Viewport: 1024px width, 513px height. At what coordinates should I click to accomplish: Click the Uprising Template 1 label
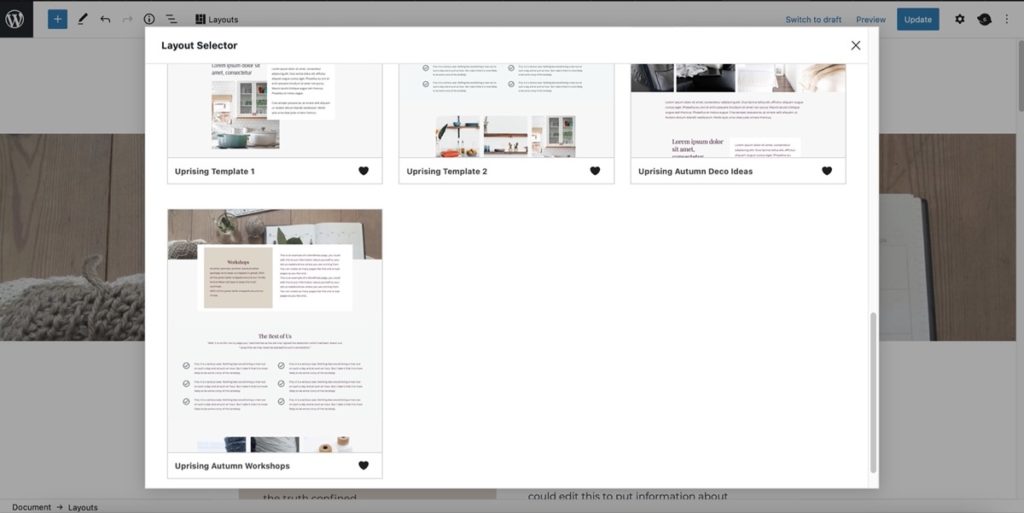[215, 171]
